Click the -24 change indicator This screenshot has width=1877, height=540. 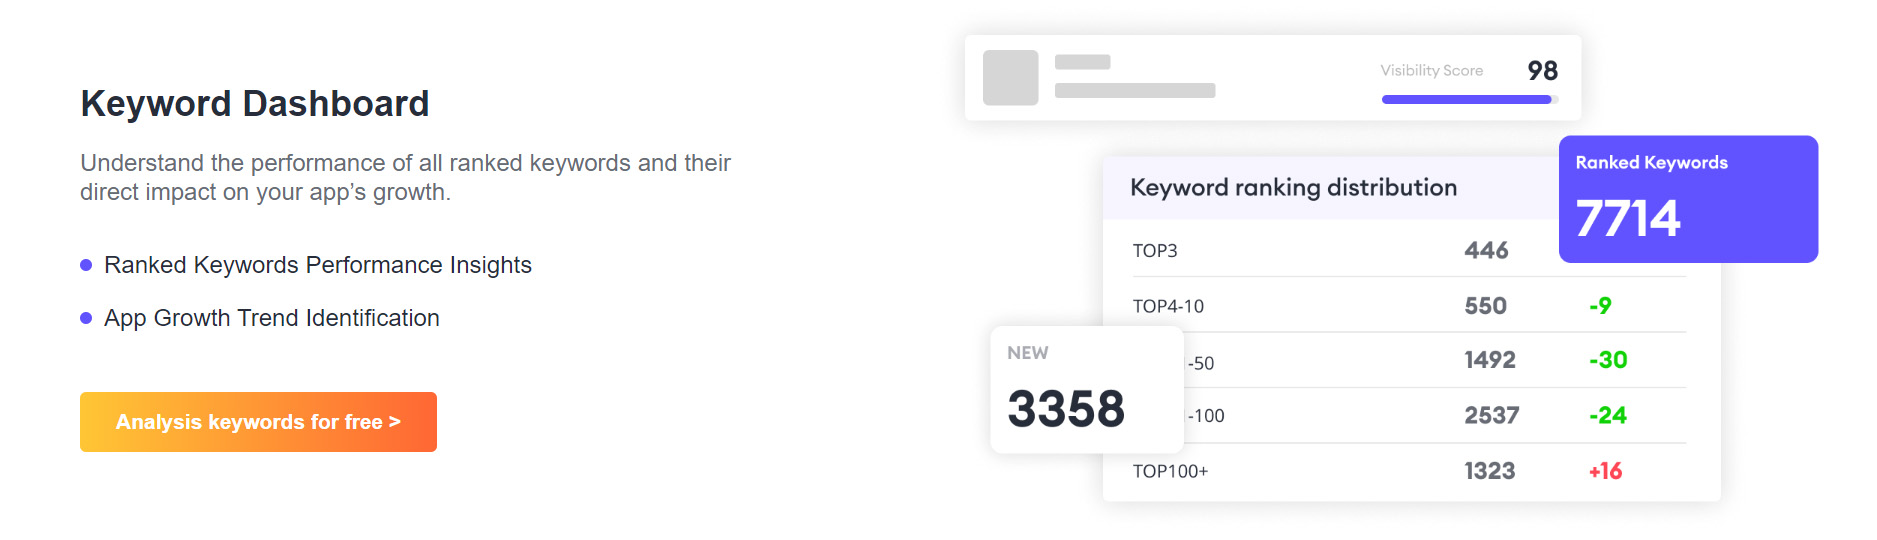coord(1608,415)
